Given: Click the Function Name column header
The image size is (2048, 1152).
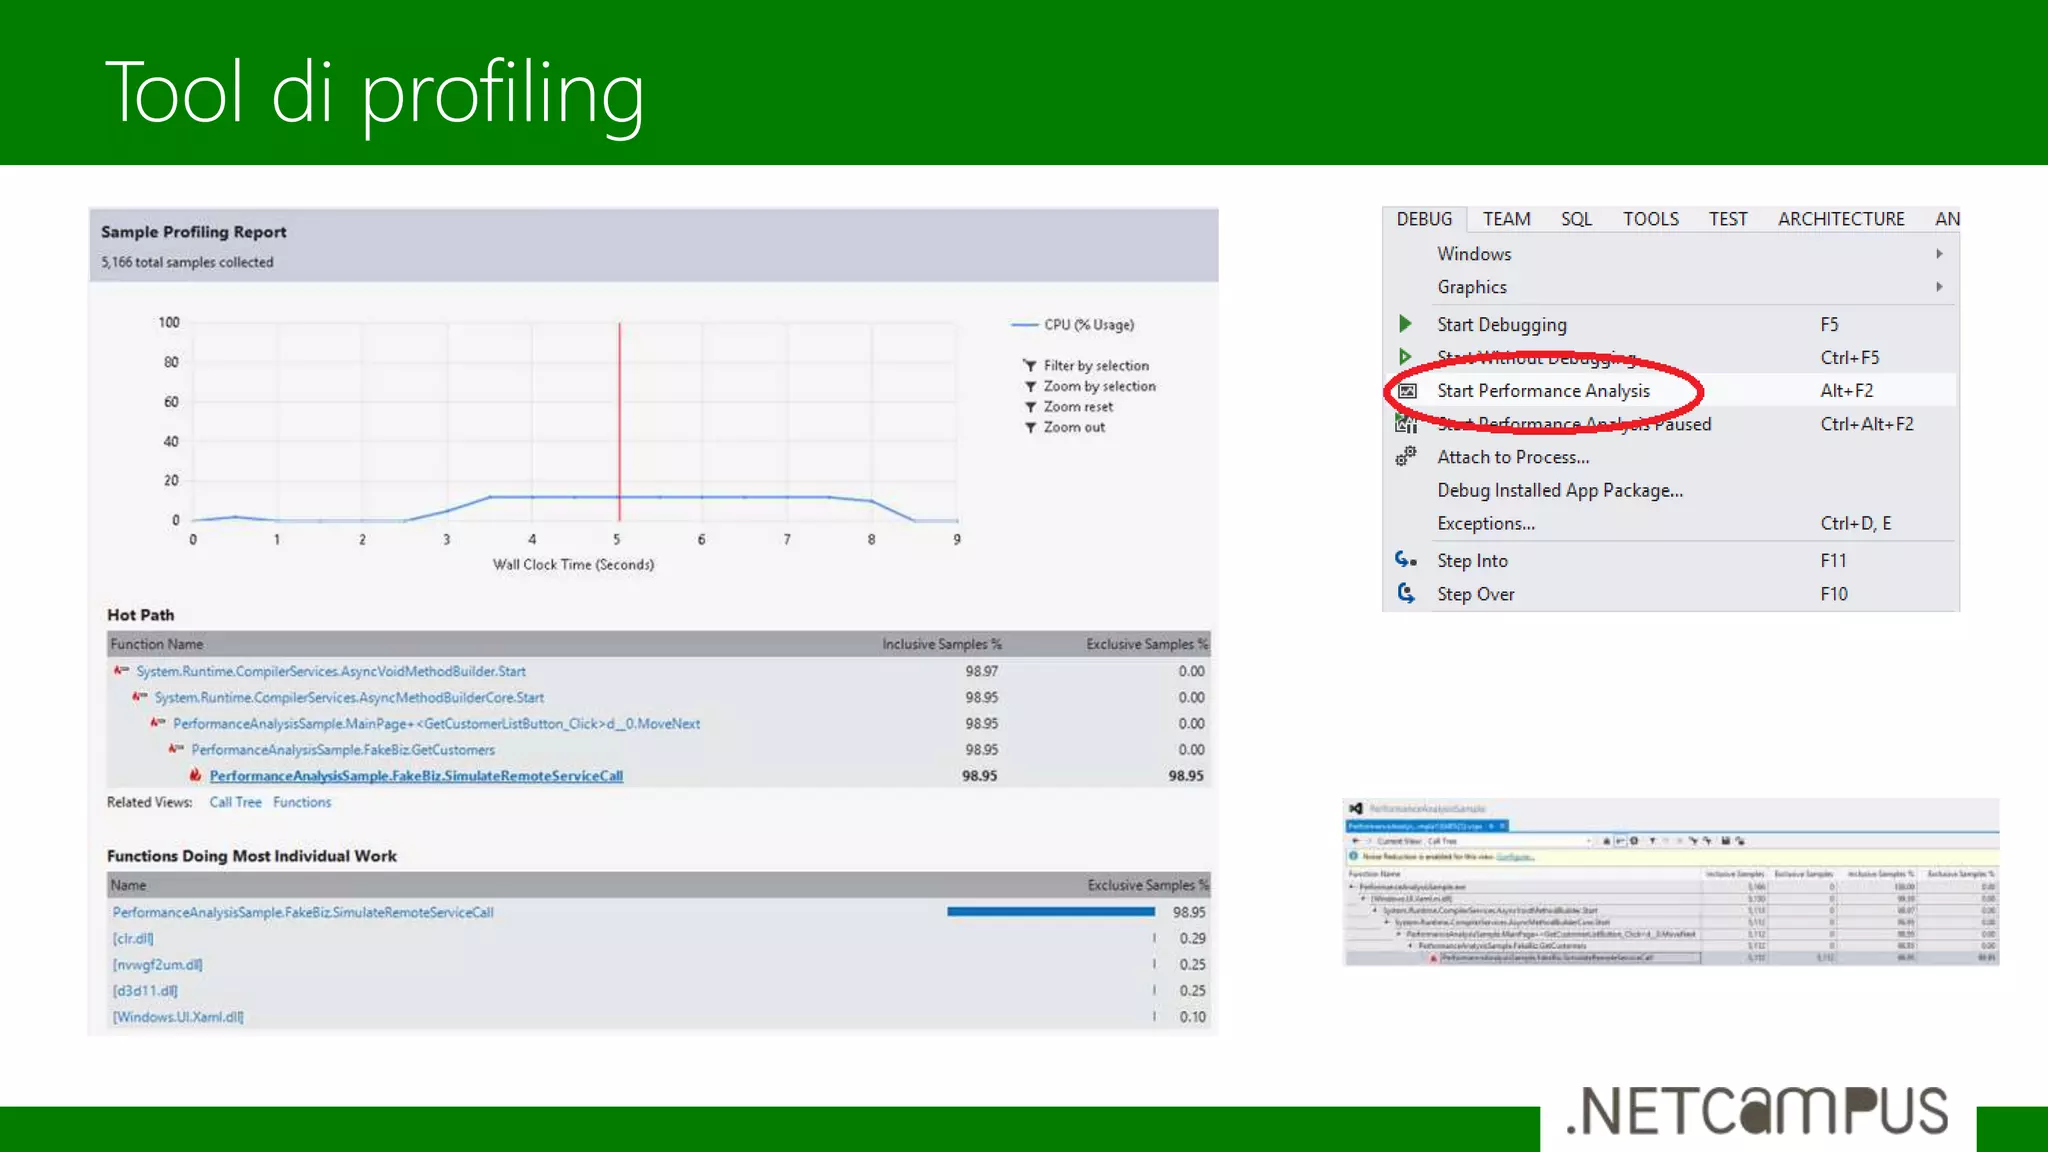Looking at the screenshot, I should [x=157, y=644].
